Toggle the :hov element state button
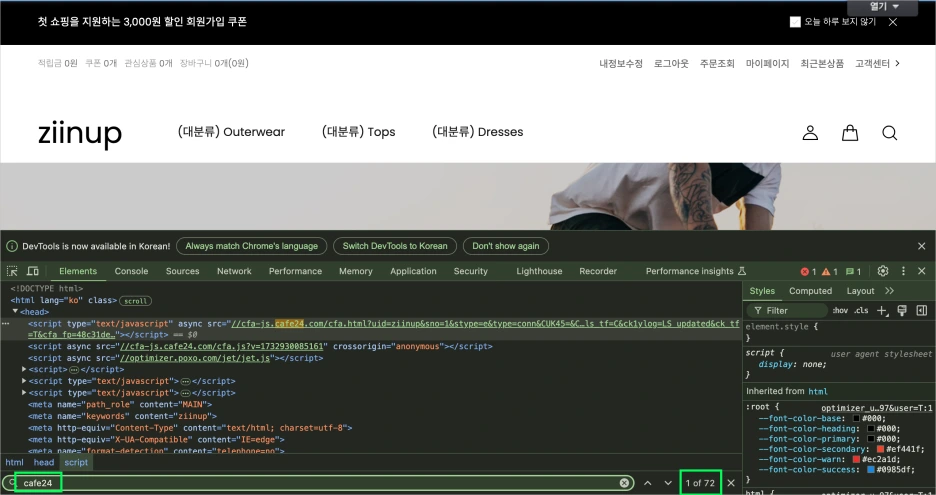The width and height of the screenshot is (936, 495). 840,310
